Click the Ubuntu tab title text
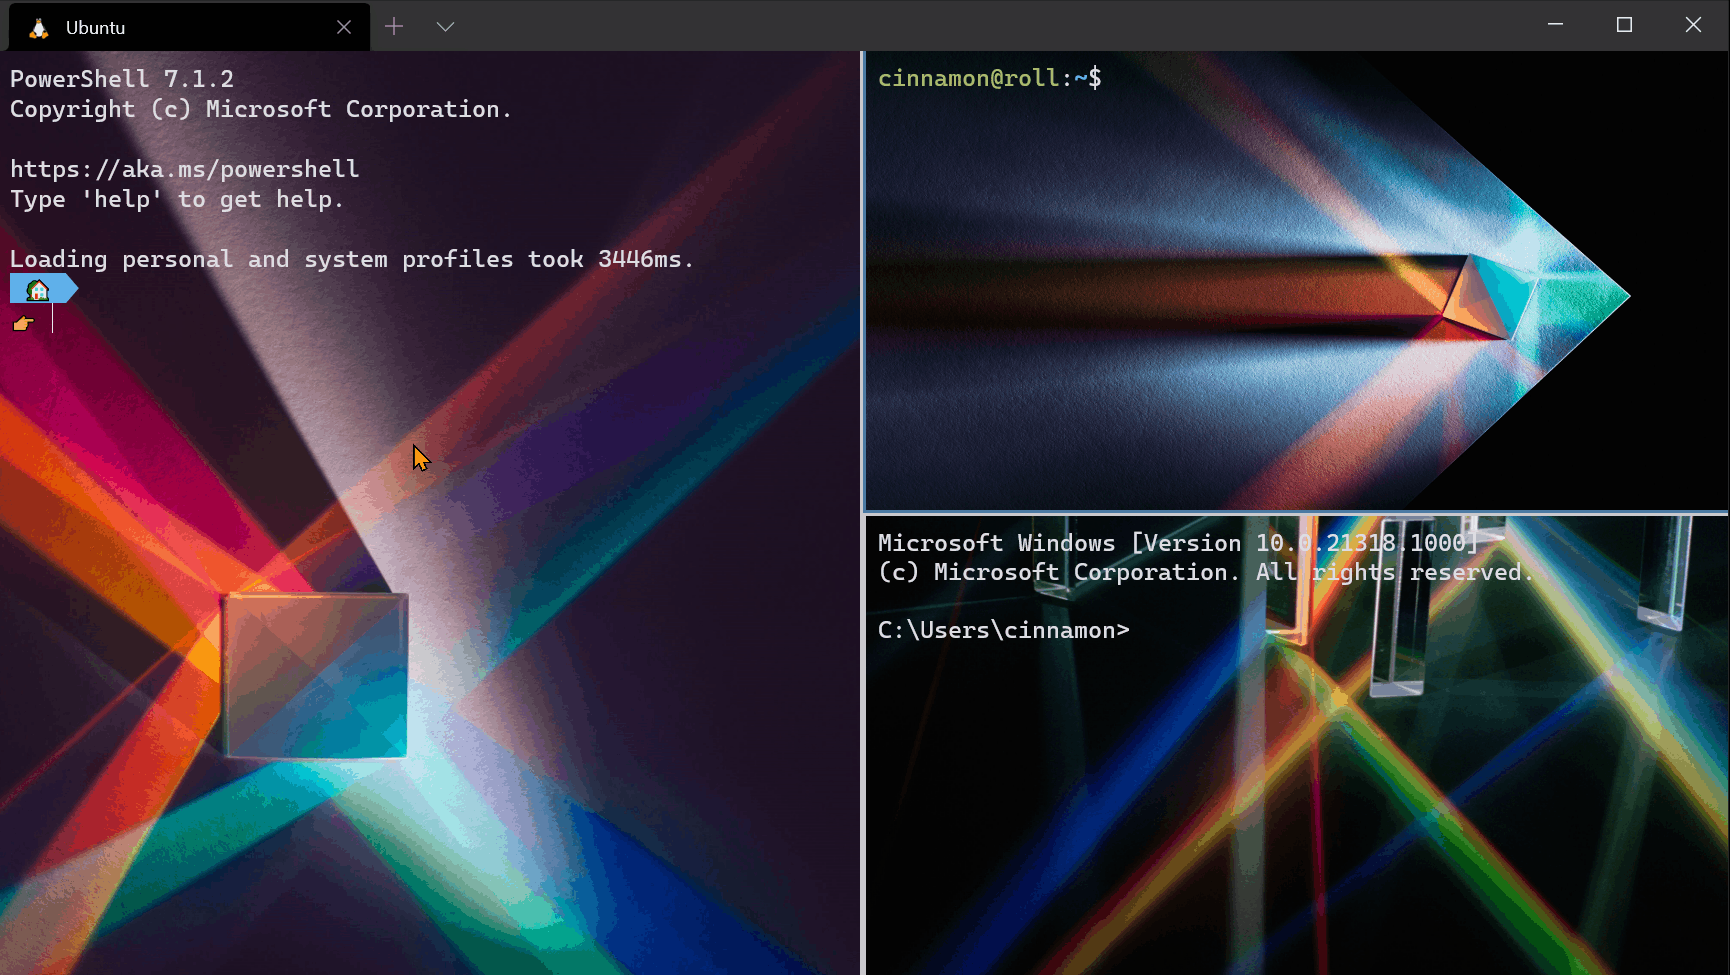Image resolution: width=1730 pixels, height=975 pixels. 95,27
